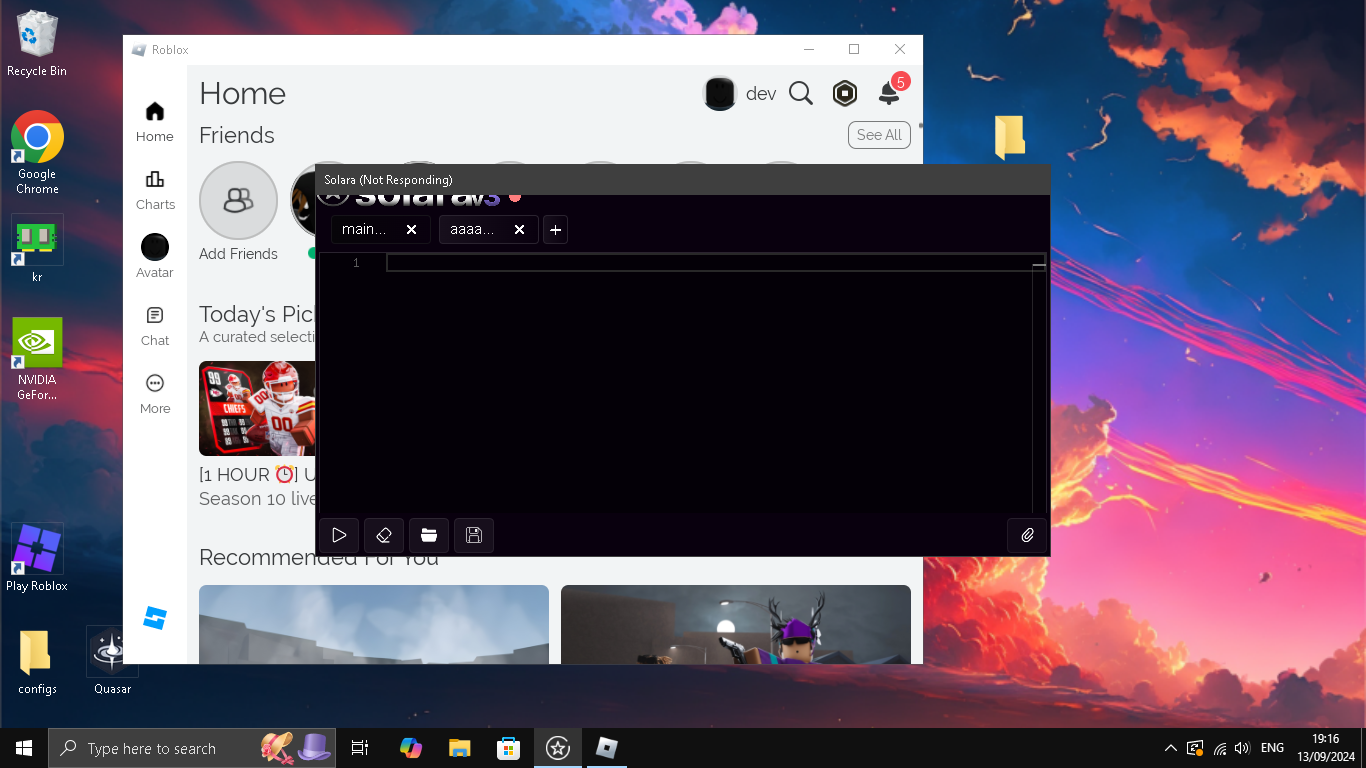The height and width of the screenshot is (768, 1366).
Task: Open a script file in Solara
Action: 429,535
